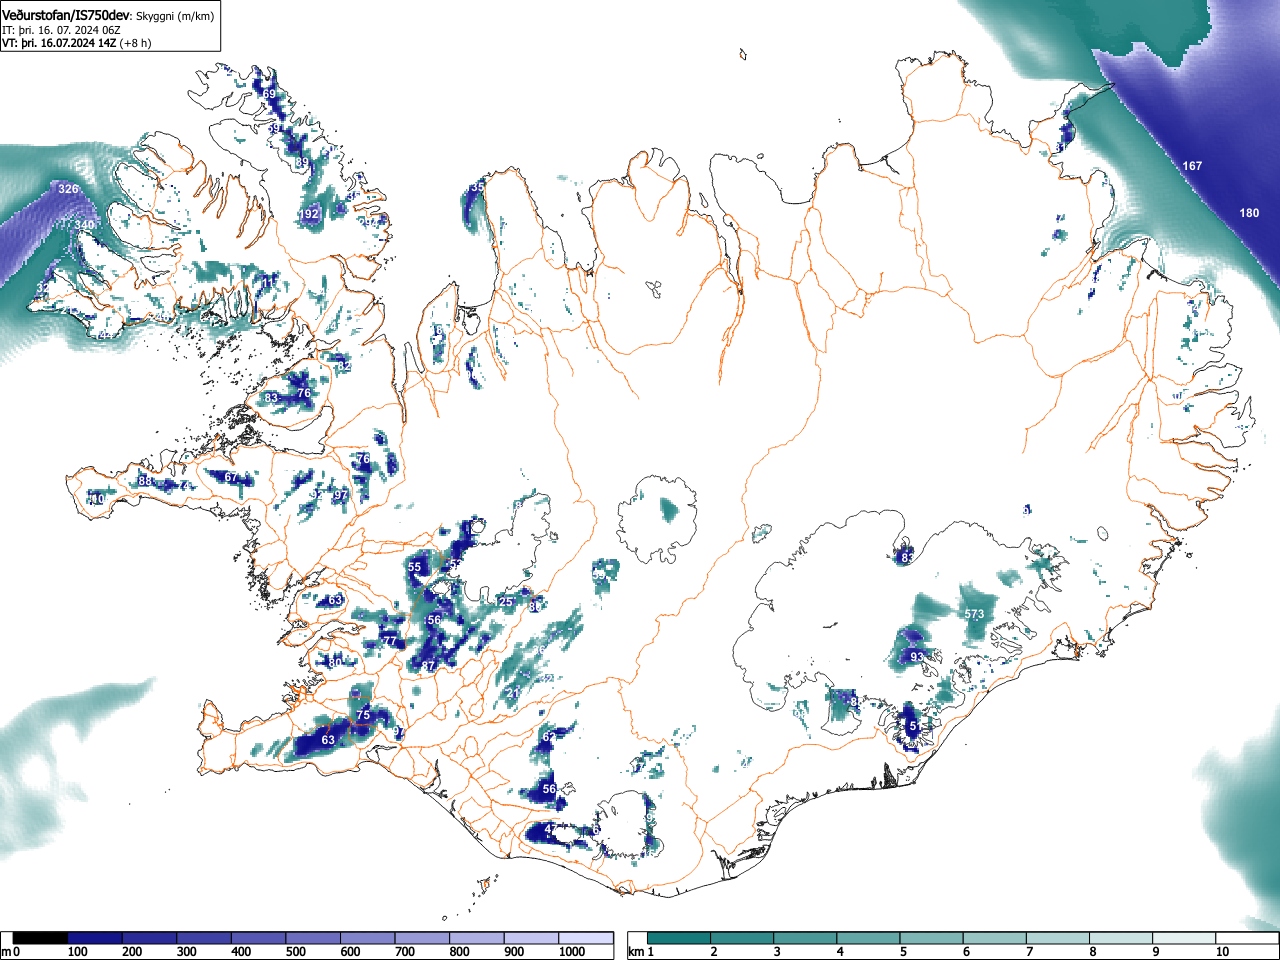Click the 100–200 m dark blue swatch
Screen dimensions: 1280x960
[95, 938]
